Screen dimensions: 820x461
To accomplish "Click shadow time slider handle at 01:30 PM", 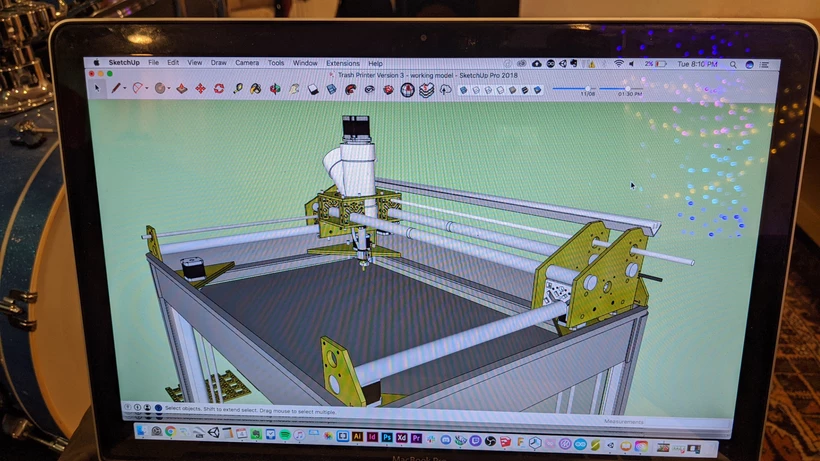I will coord(628,89).
